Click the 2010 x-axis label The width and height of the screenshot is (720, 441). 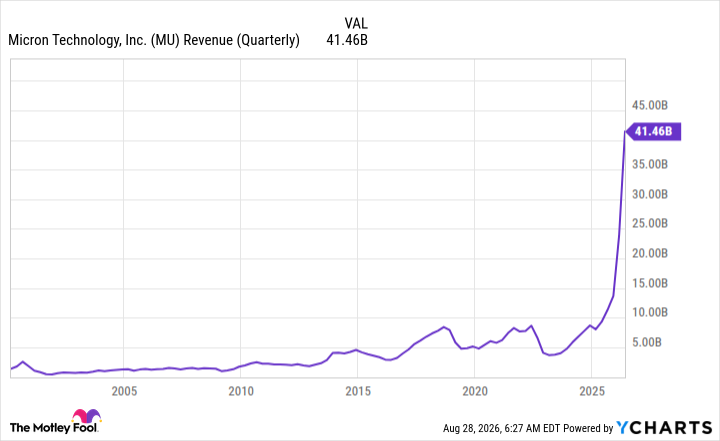click(241, 391)
